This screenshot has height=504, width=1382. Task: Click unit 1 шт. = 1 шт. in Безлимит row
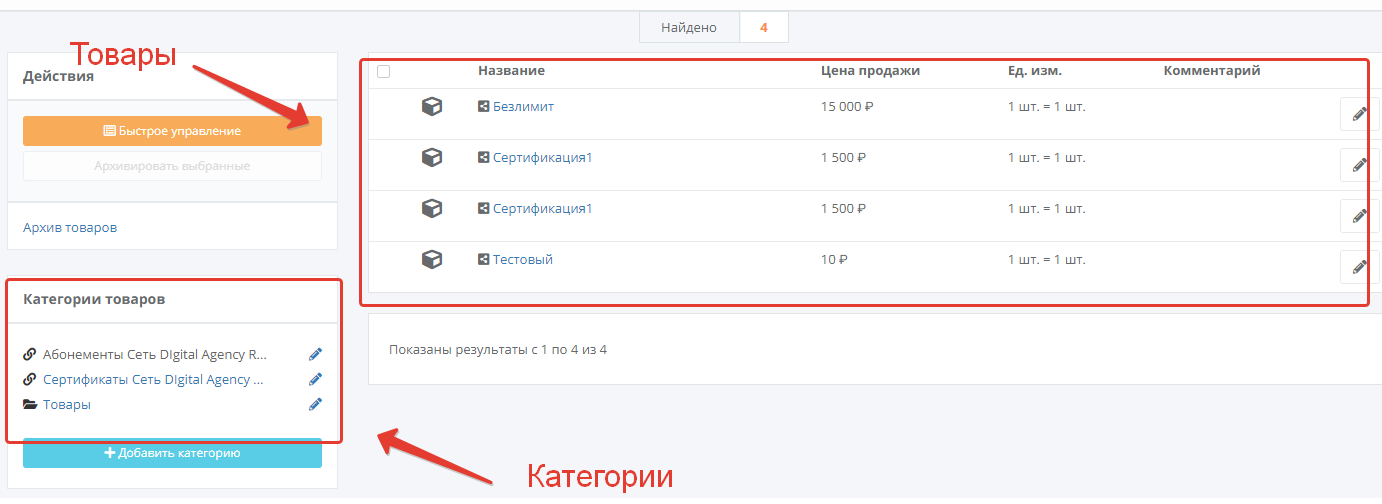[1046, 106]
